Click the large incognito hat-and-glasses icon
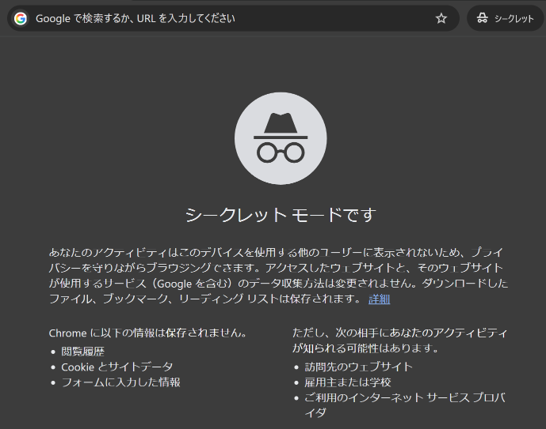Screen dimensions: 546x429 (281, 138)
